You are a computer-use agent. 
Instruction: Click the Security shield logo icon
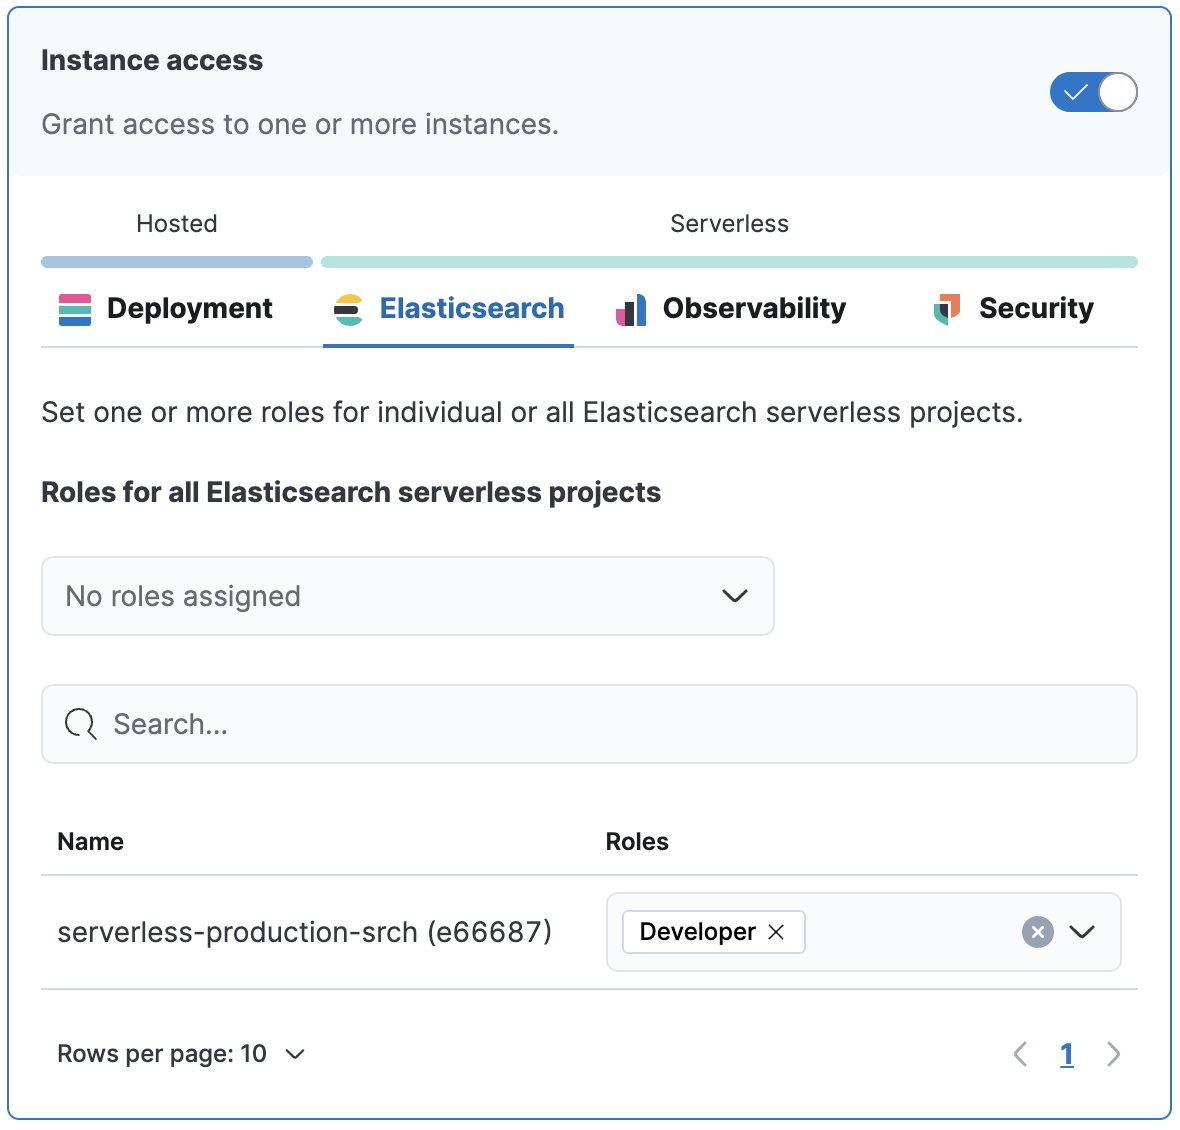[946, 310]
